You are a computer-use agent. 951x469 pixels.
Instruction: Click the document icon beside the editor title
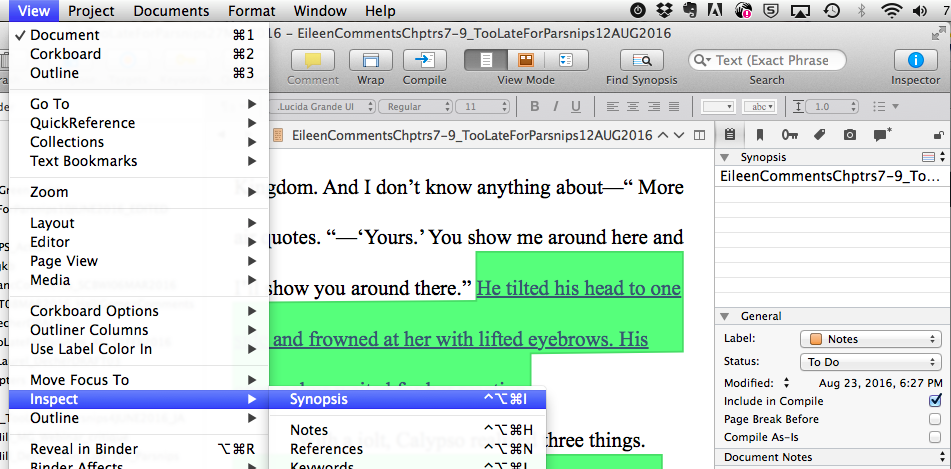278,135
